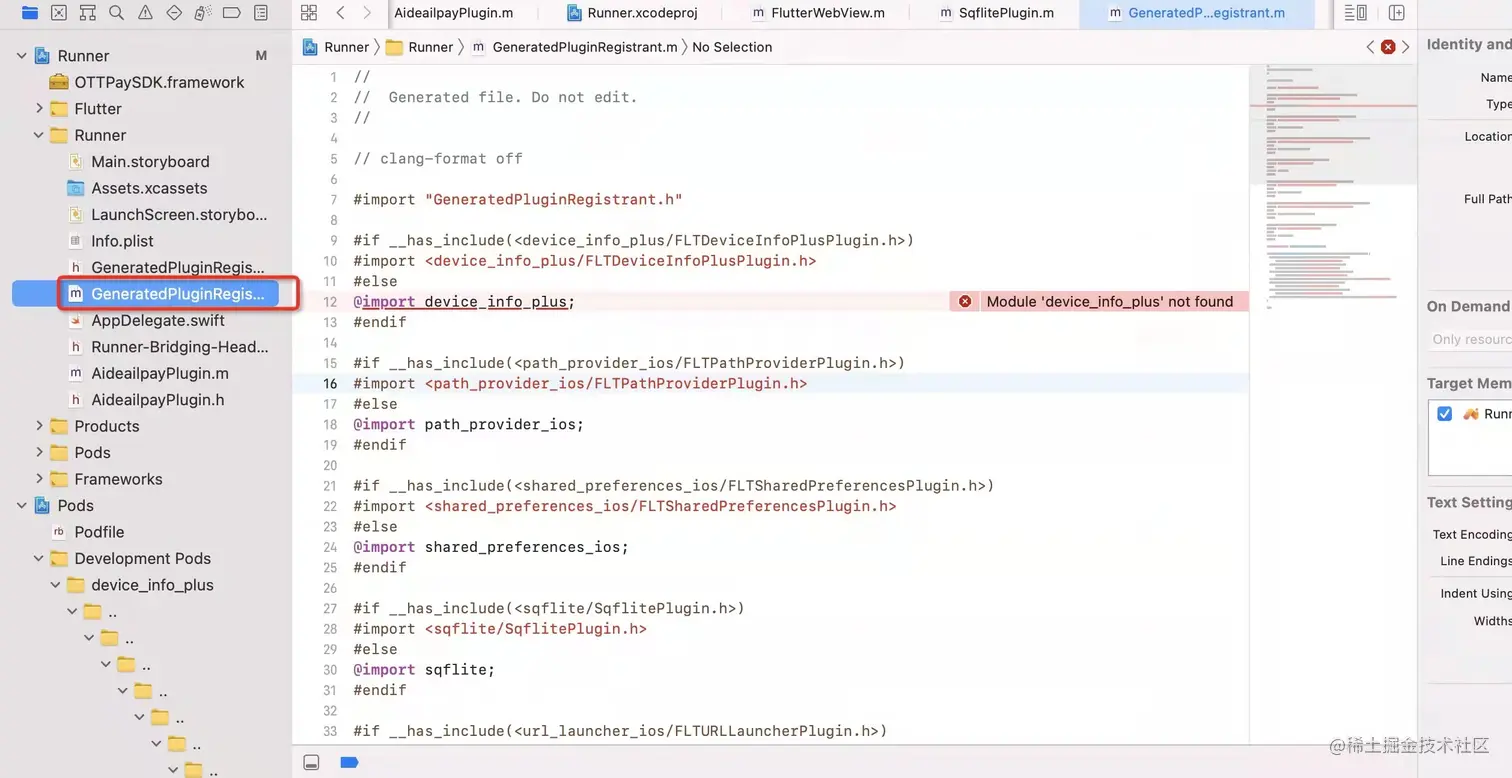
Task: Add a new editor pane
Action: (1397, 13)
